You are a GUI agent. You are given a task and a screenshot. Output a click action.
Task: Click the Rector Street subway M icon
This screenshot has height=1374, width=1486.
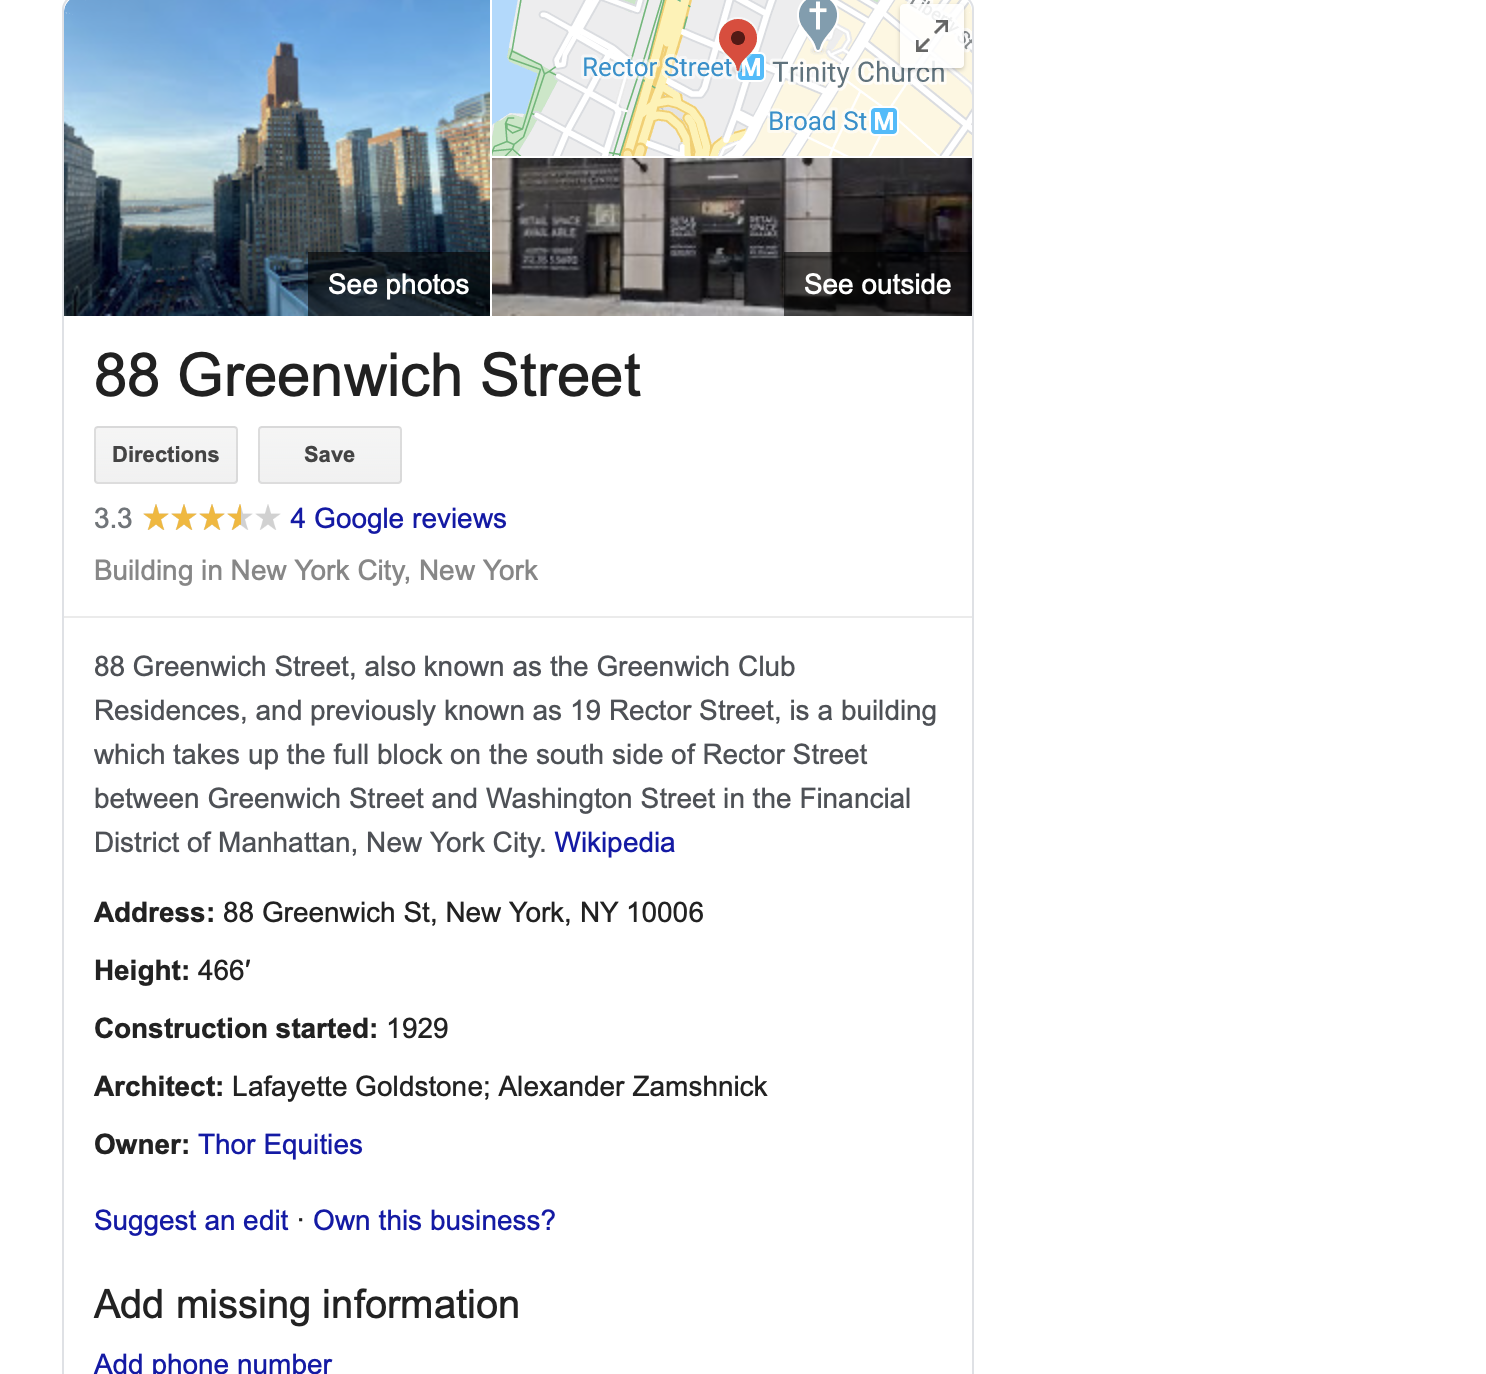click(751, 67)
